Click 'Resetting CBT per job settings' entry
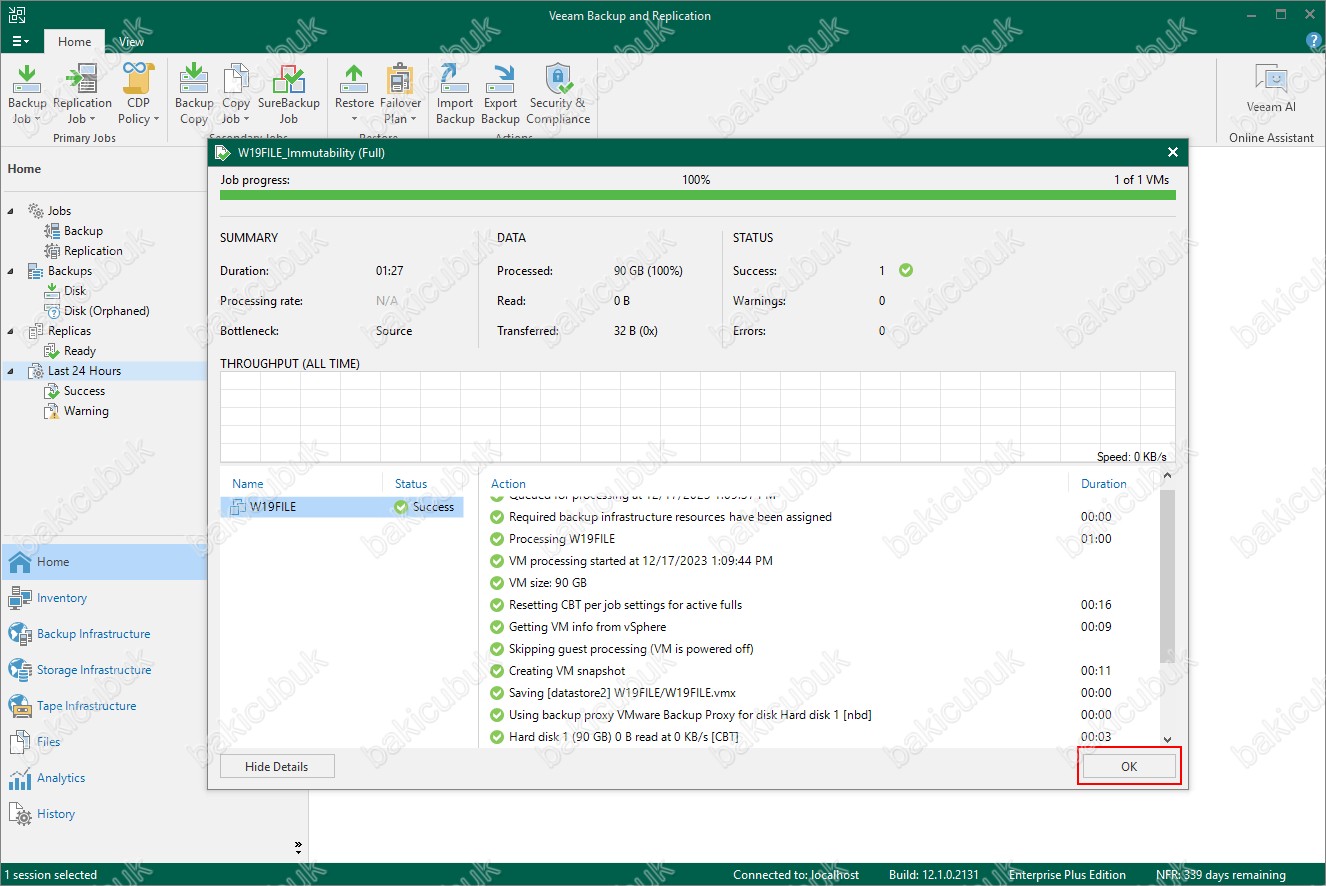The height and width of the screenshot is (886, 1326). 625,605
